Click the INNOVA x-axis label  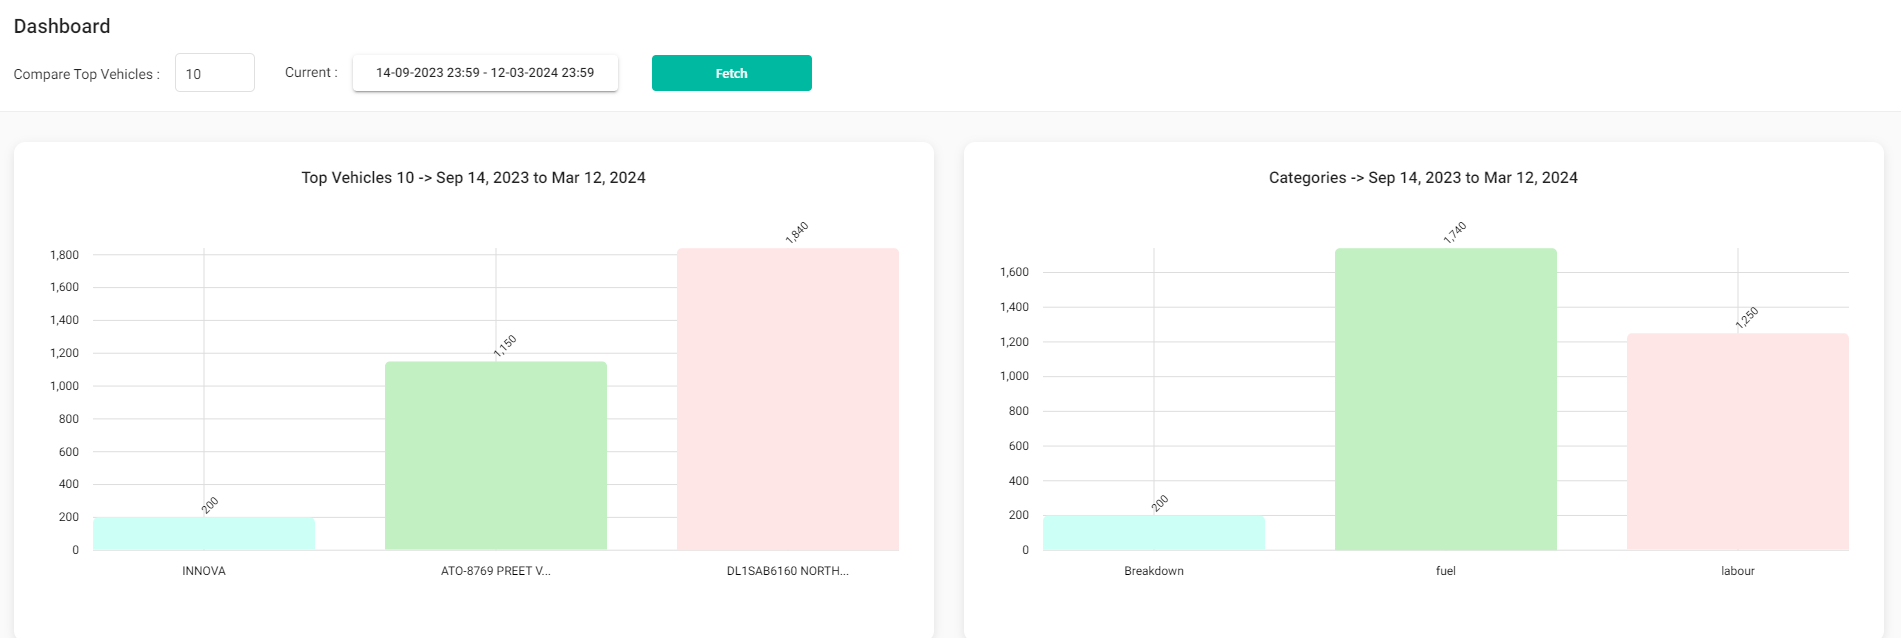[204, 571]
